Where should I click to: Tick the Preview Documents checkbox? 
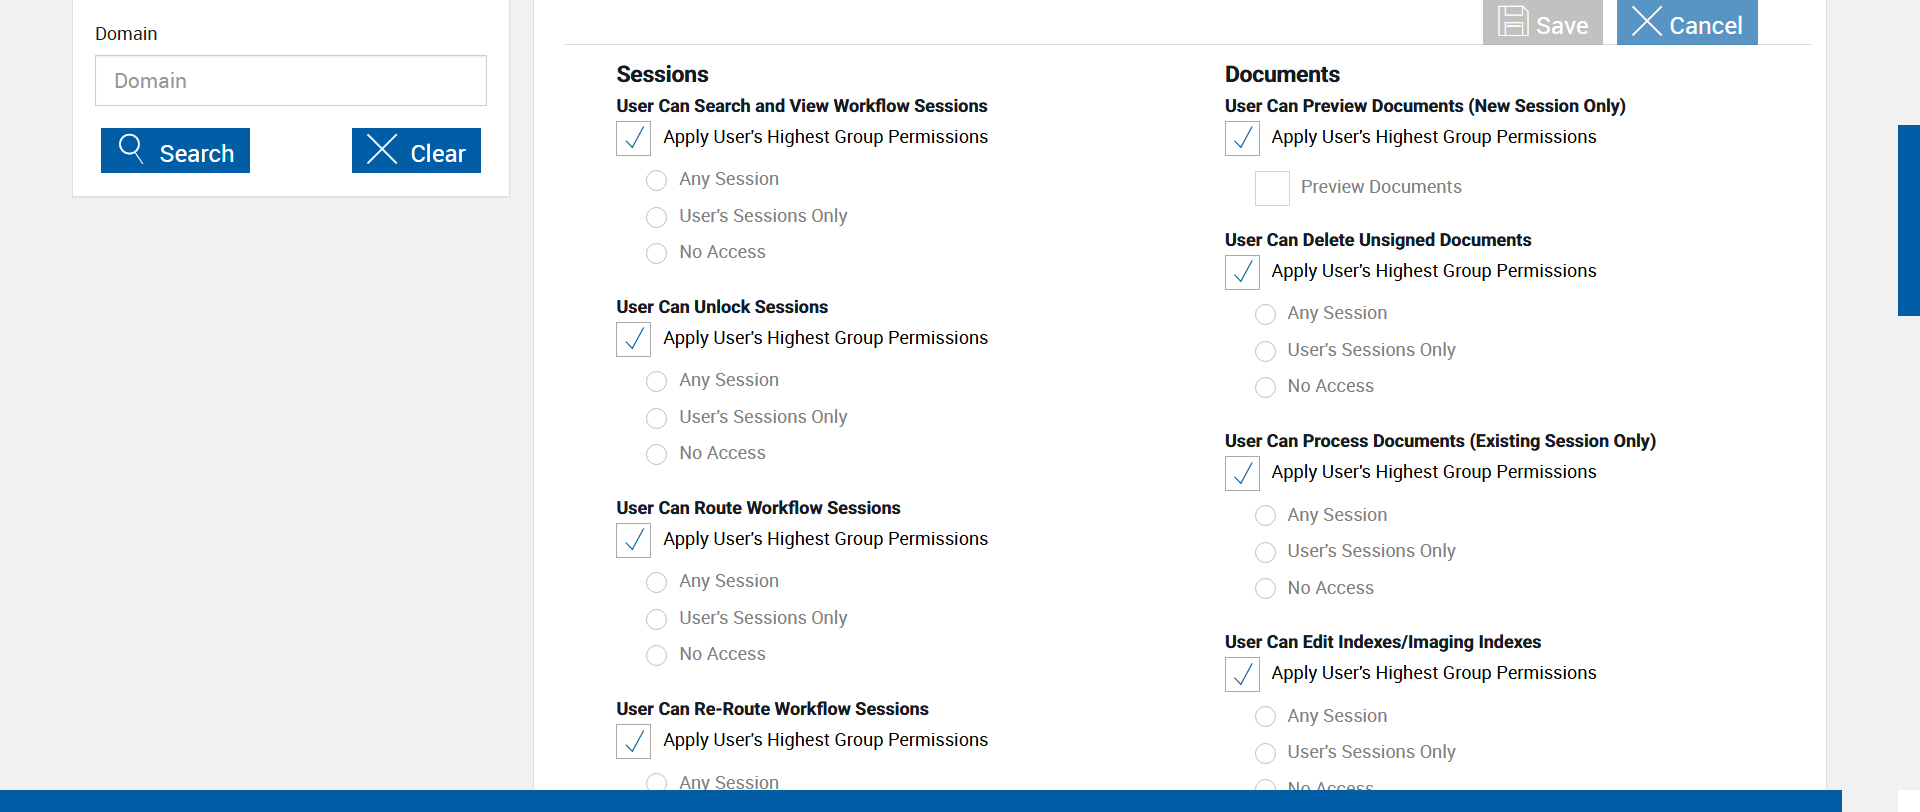coord(1272,188)
